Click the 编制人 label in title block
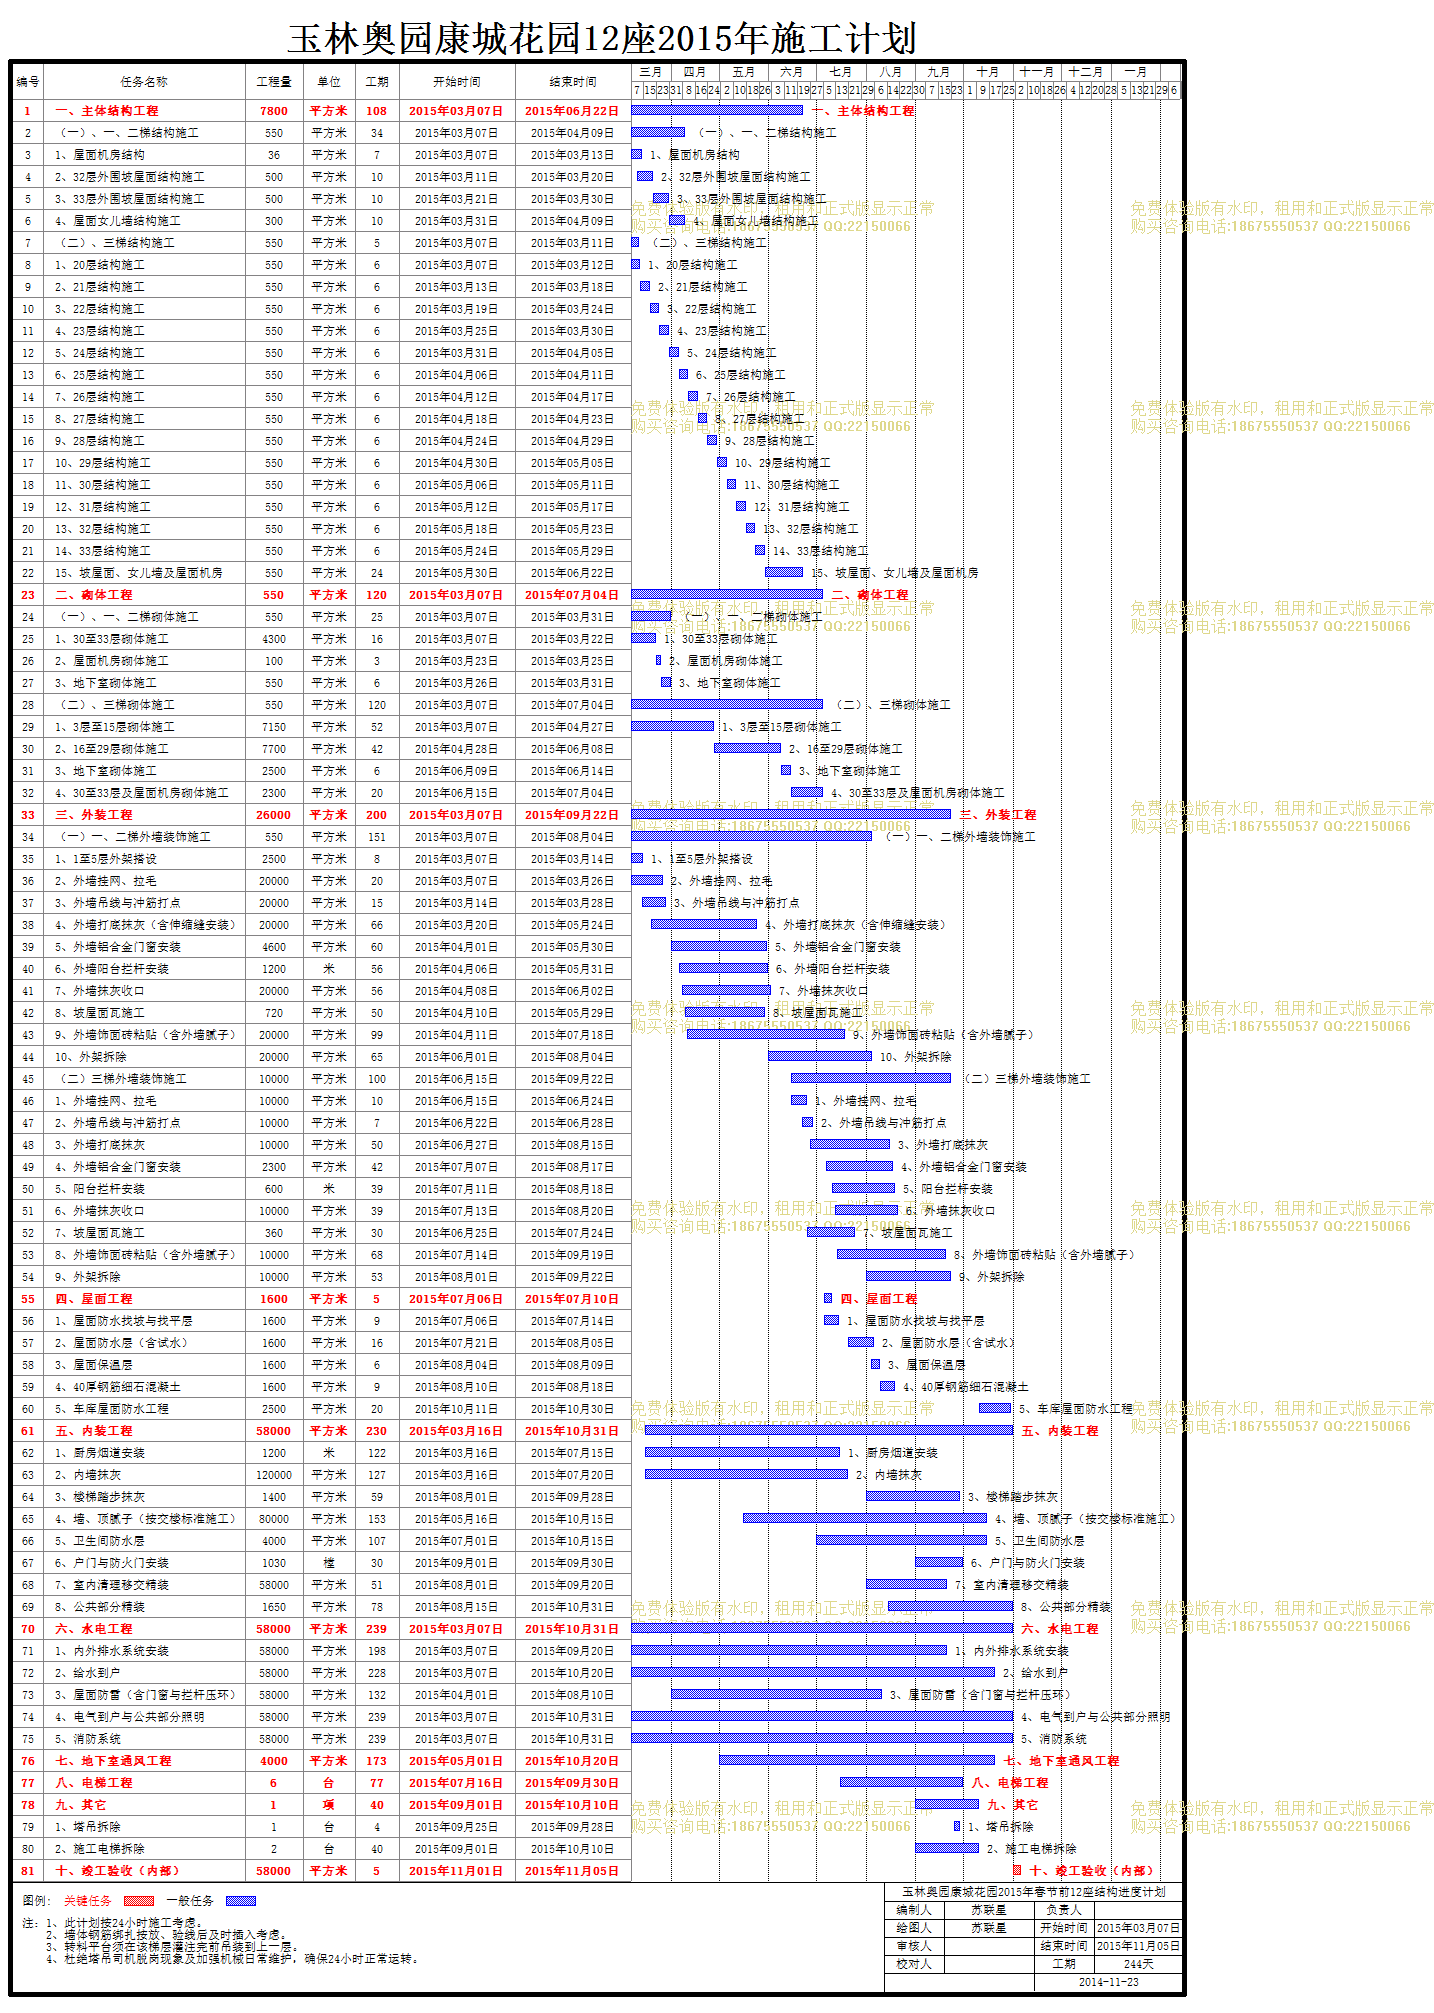The image size is (1434, 2013). [914, 1910]
